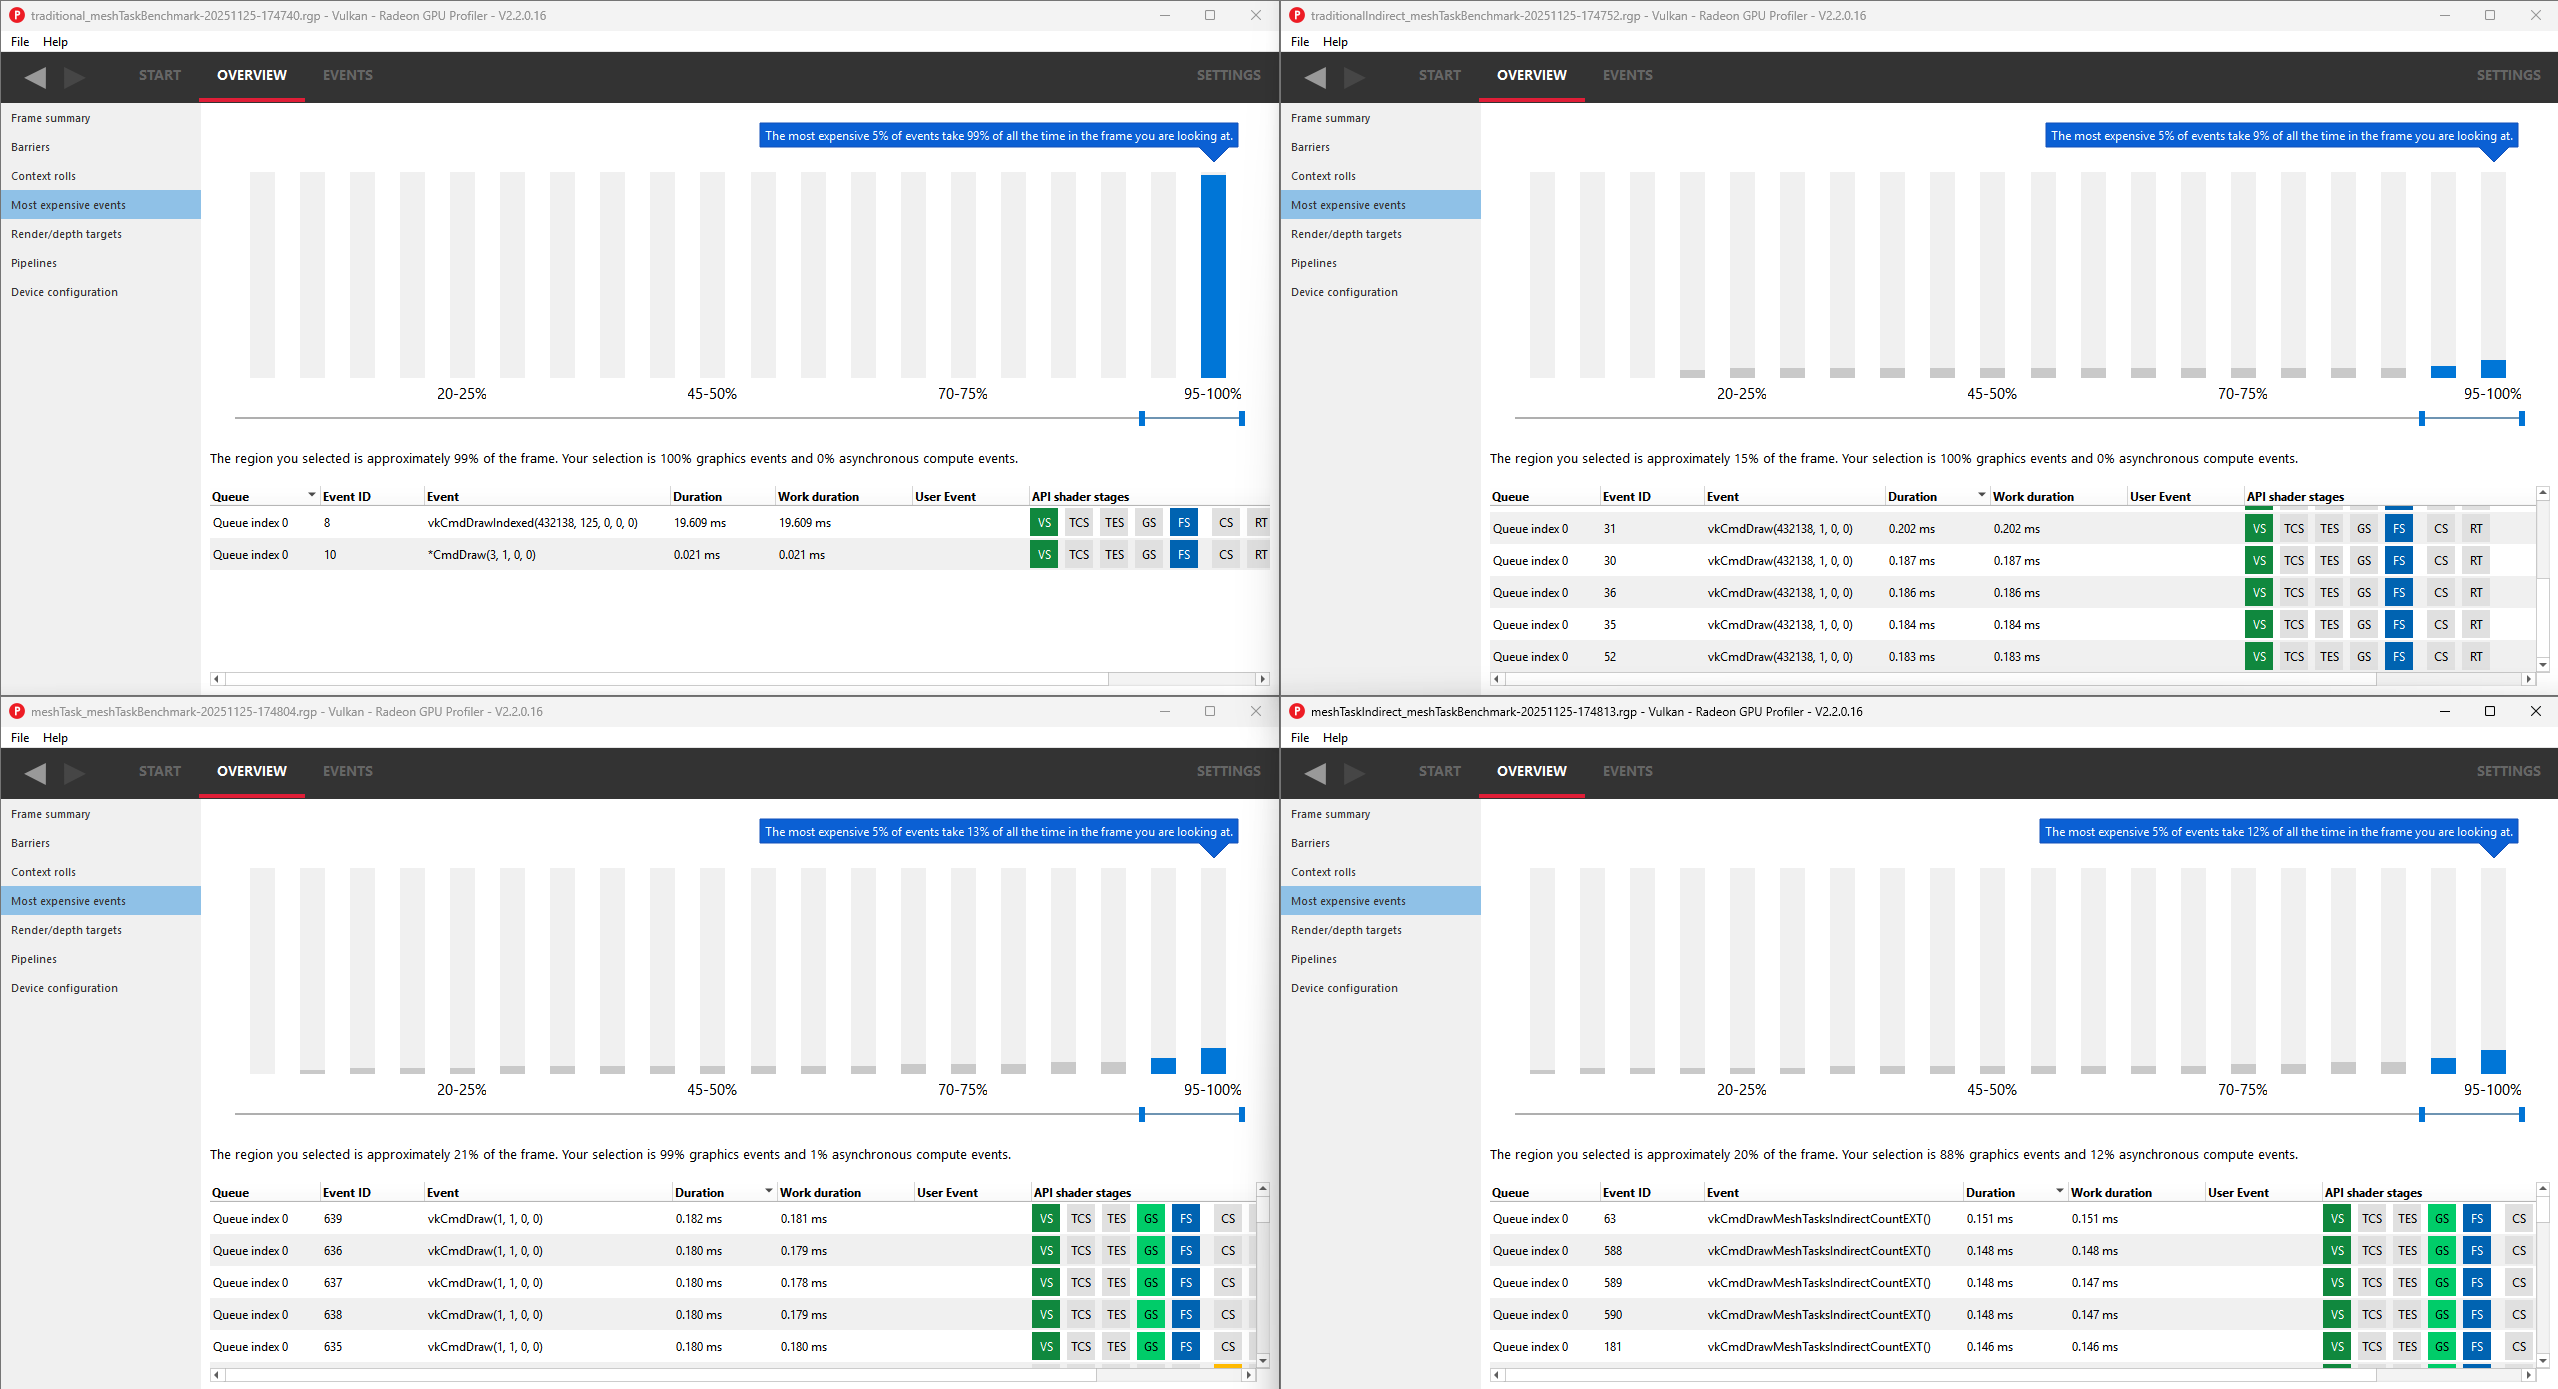Click the forward navigation arrow in meshTask window
Viewport: 2558px width, 1389px height.
coord(75,772)
